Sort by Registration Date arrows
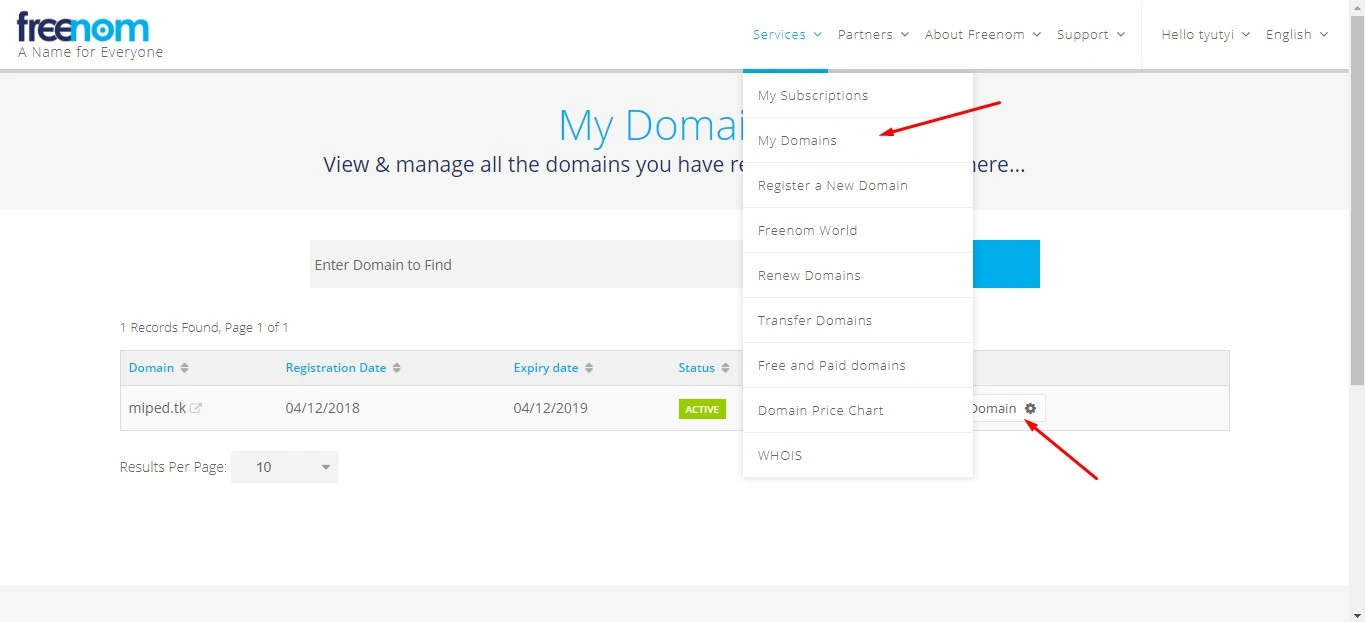 397,368
